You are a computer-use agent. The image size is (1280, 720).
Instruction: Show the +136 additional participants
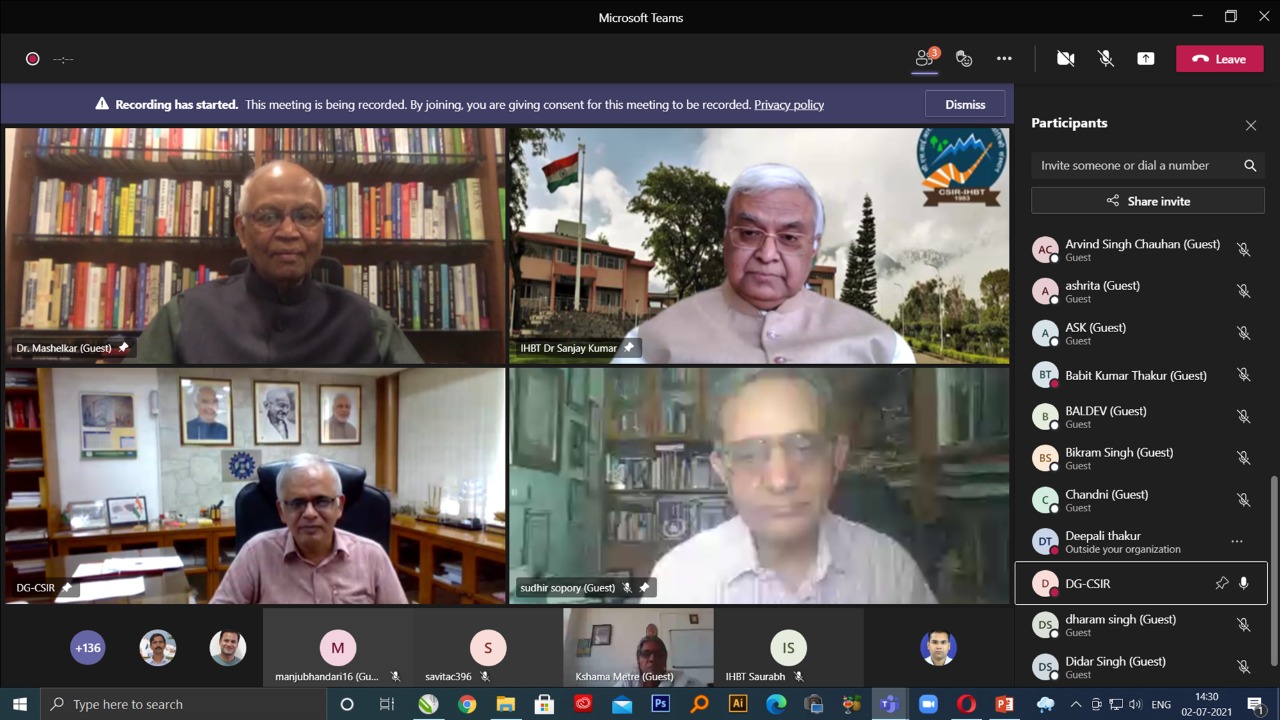click(88, 648)
